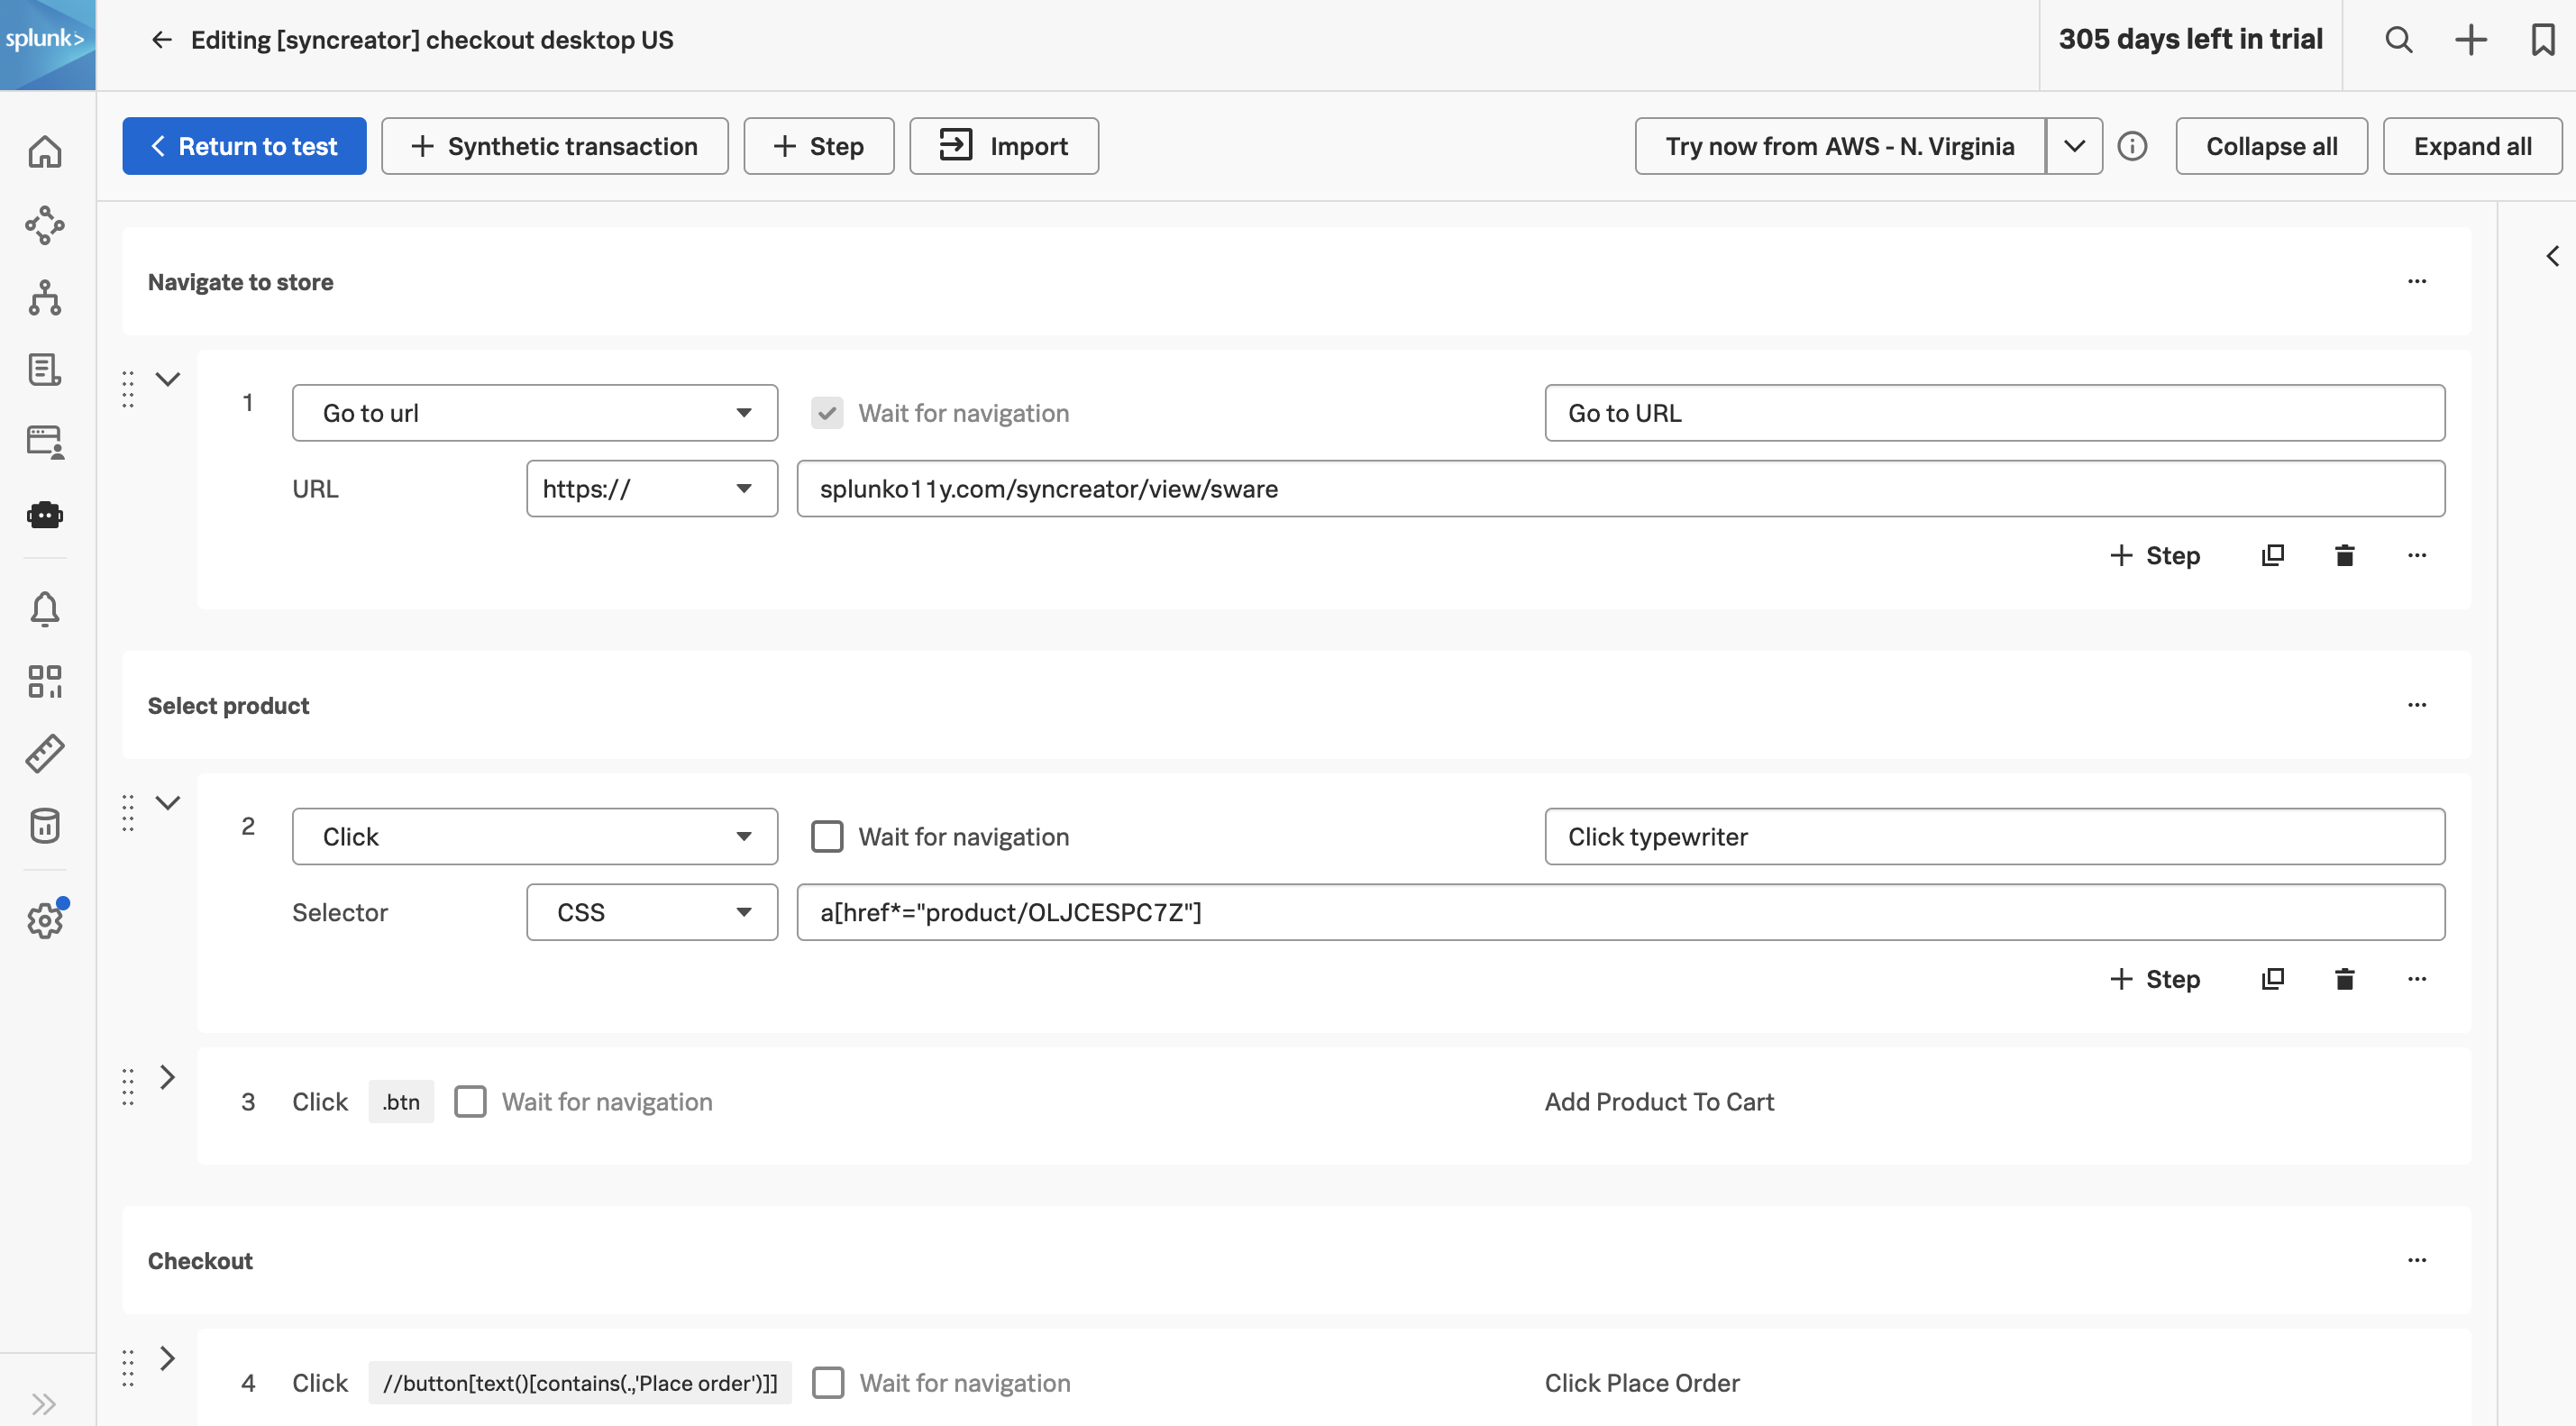Image resolution: width=2576 pixels, height=1426 pixels.
Task: Grab the drag handle of step 1
Action: click(128, 389)
